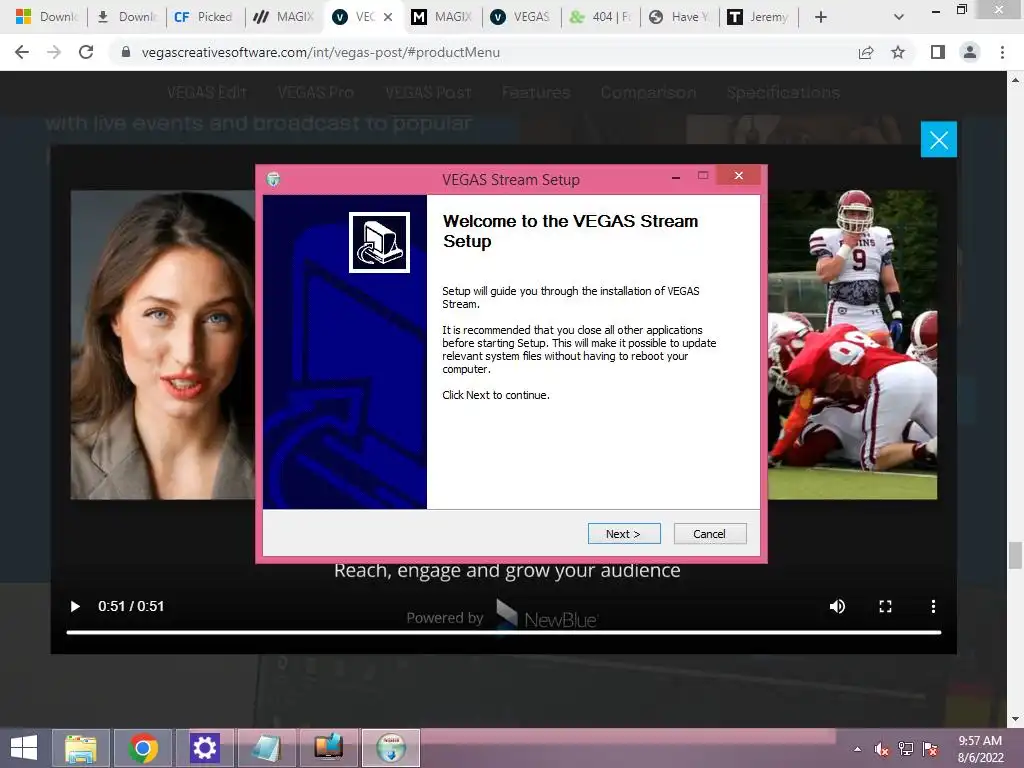
Task: Switch to the Have Y tab
Action: pyautogui.click(x=680, y=17)
